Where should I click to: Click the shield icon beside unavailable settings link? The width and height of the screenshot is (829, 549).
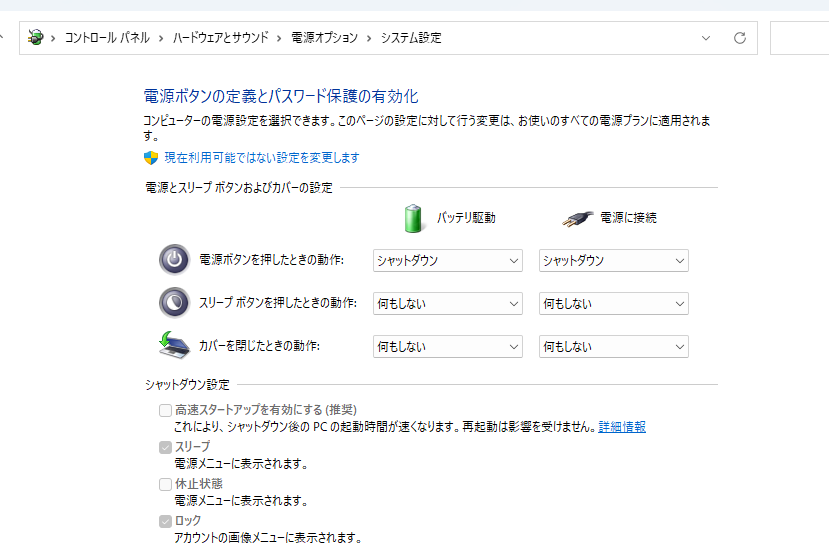tap(151, 158)
